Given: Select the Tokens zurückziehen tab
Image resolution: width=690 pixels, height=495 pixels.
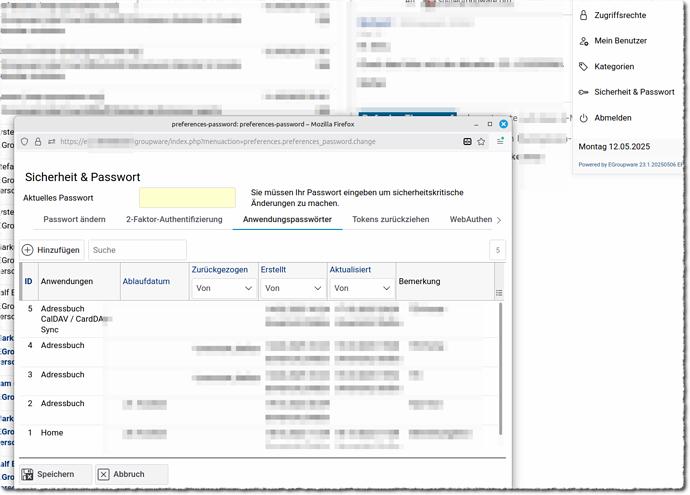Looking at the screenshot, I should point(390,219).
